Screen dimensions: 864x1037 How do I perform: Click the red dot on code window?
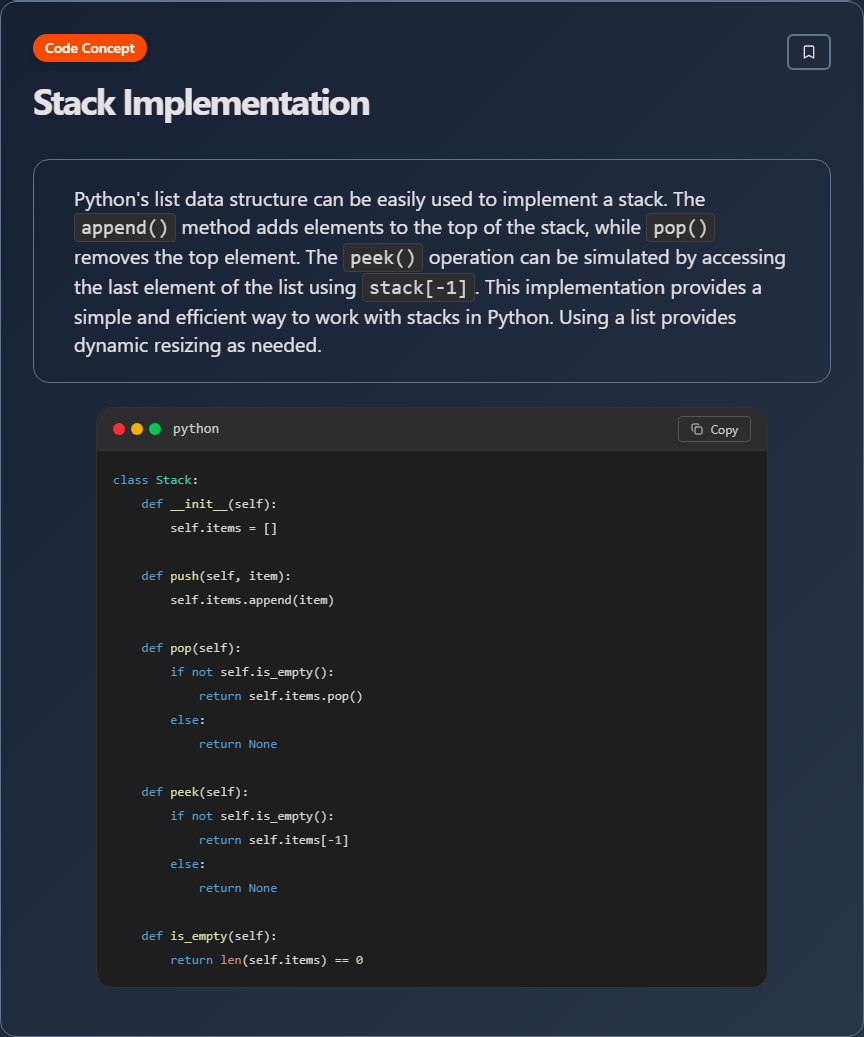pyautogui.click(x=119, y=429)
